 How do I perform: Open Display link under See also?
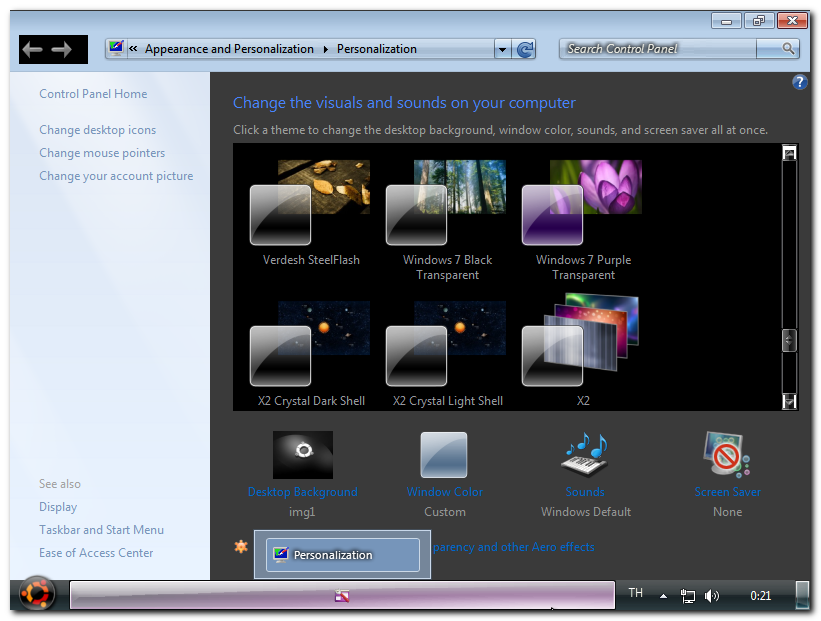pyautogui.click(x=58, y=507)
